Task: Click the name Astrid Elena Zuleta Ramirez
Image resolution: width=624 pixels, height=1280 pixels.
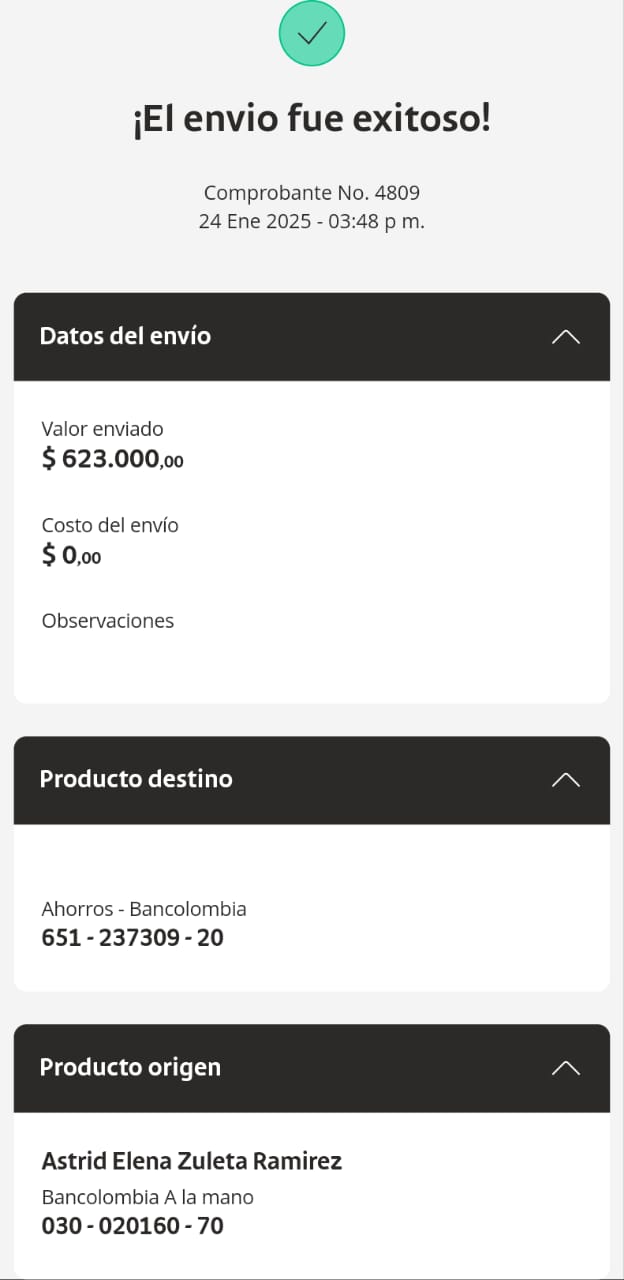Action: coord(192,1161)
